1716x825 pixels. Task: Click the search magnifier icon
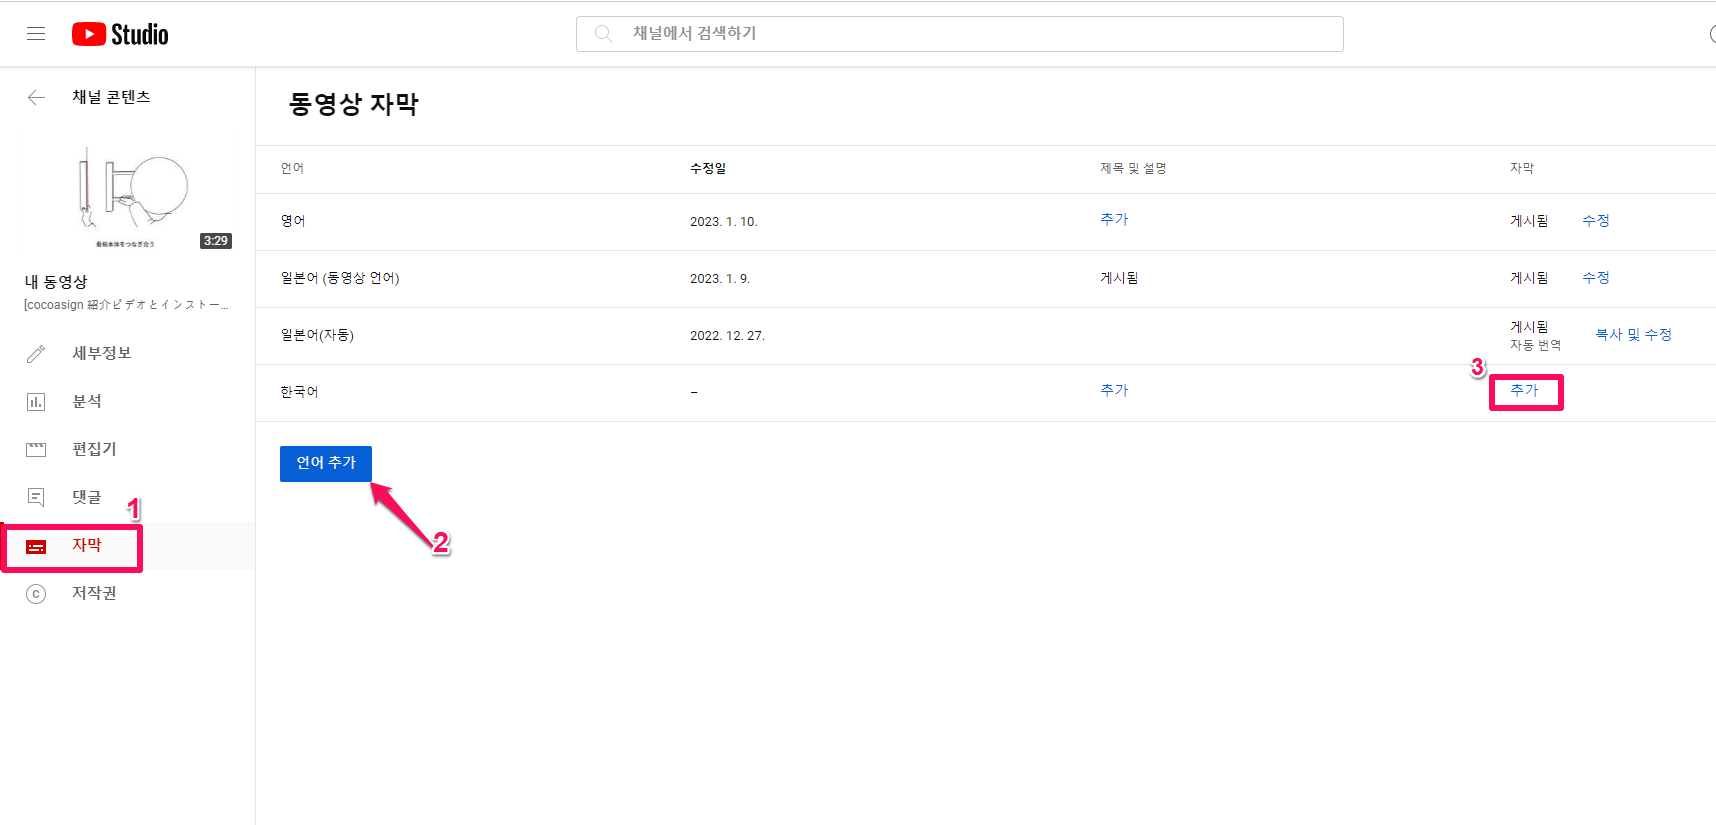pyautogui.click(x=603, y=34)
